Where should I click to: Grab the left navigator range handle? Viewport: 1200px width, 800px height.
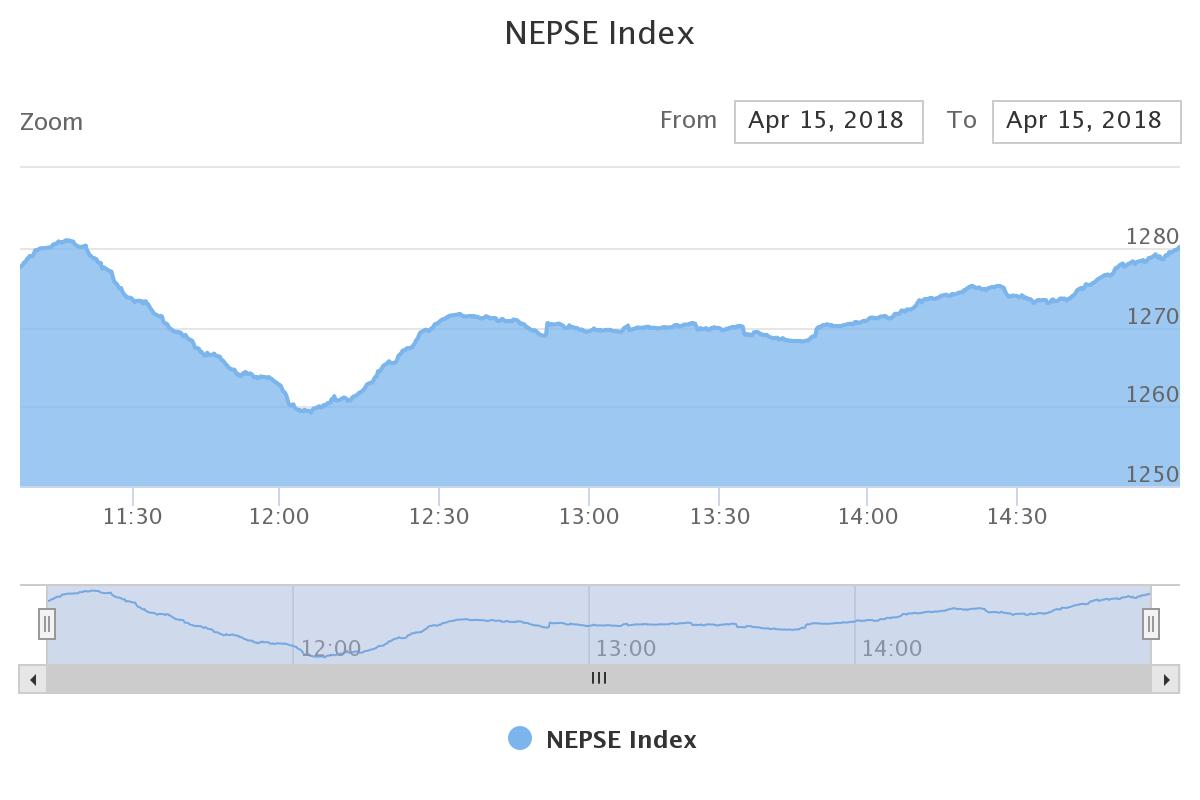(x=47, y=624)
